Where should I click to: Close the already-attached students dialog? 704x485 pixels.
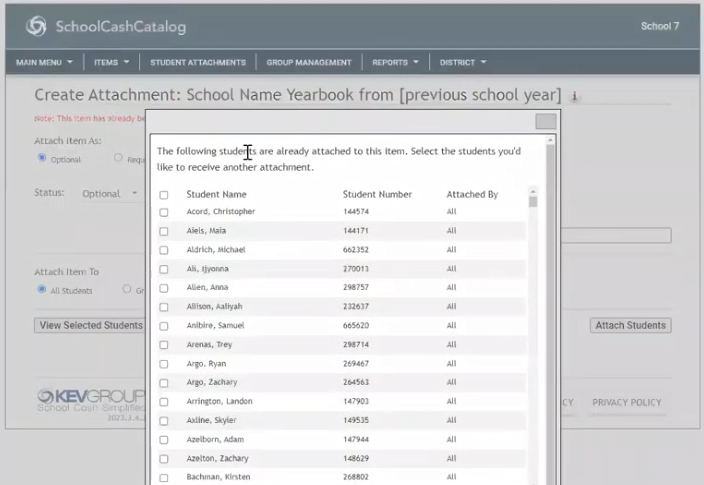pyautogui.click(x=546, y=121)
